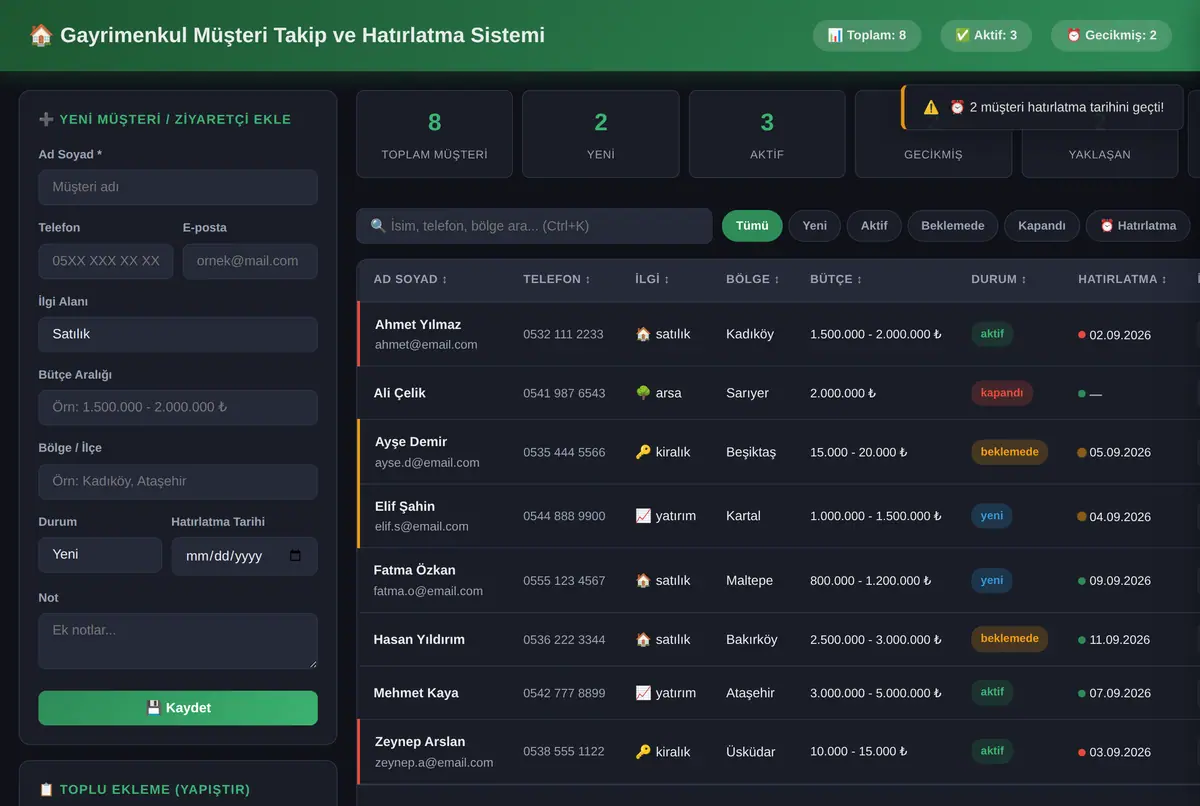Sort the table by Ad Soyad column
1200x806 pixels.
coord(411,279)
